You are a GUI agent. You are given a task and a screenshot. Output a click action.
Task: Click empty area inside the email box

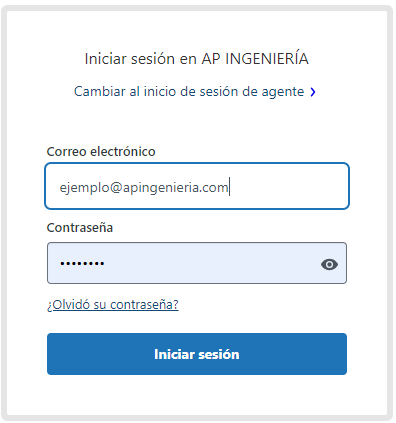pyautogui.click(x=288, y=186)
